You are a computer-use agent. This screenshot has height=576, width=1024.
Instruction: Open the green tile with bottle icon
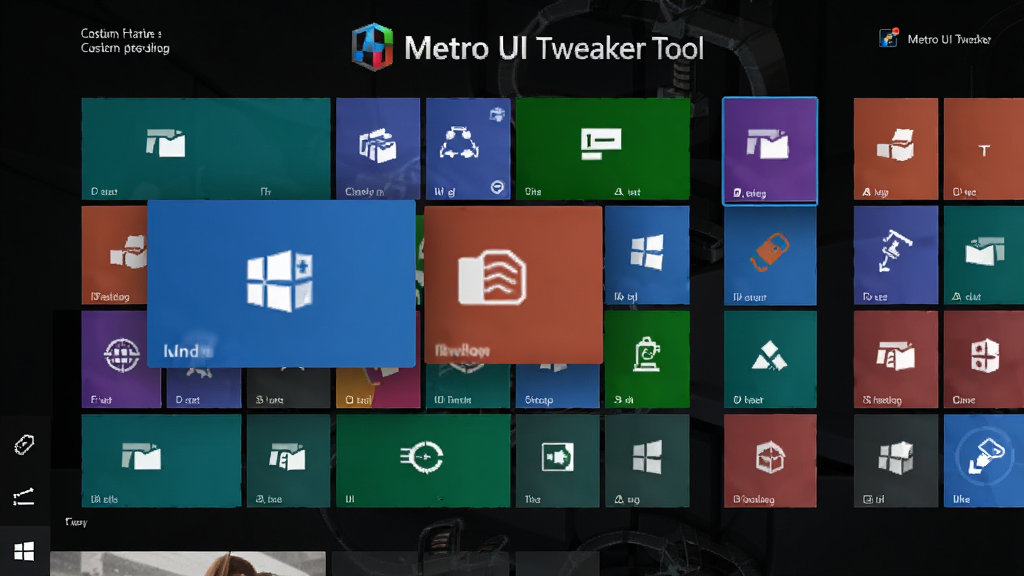pos(647,359)
